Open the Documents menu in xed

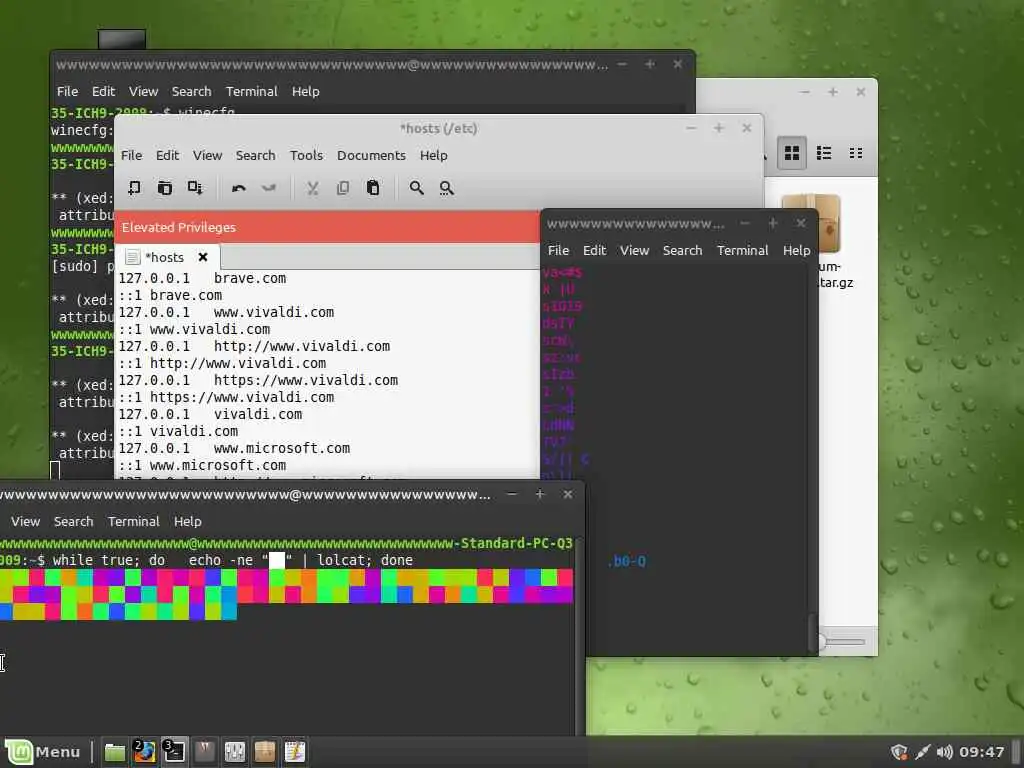(371, 155)
